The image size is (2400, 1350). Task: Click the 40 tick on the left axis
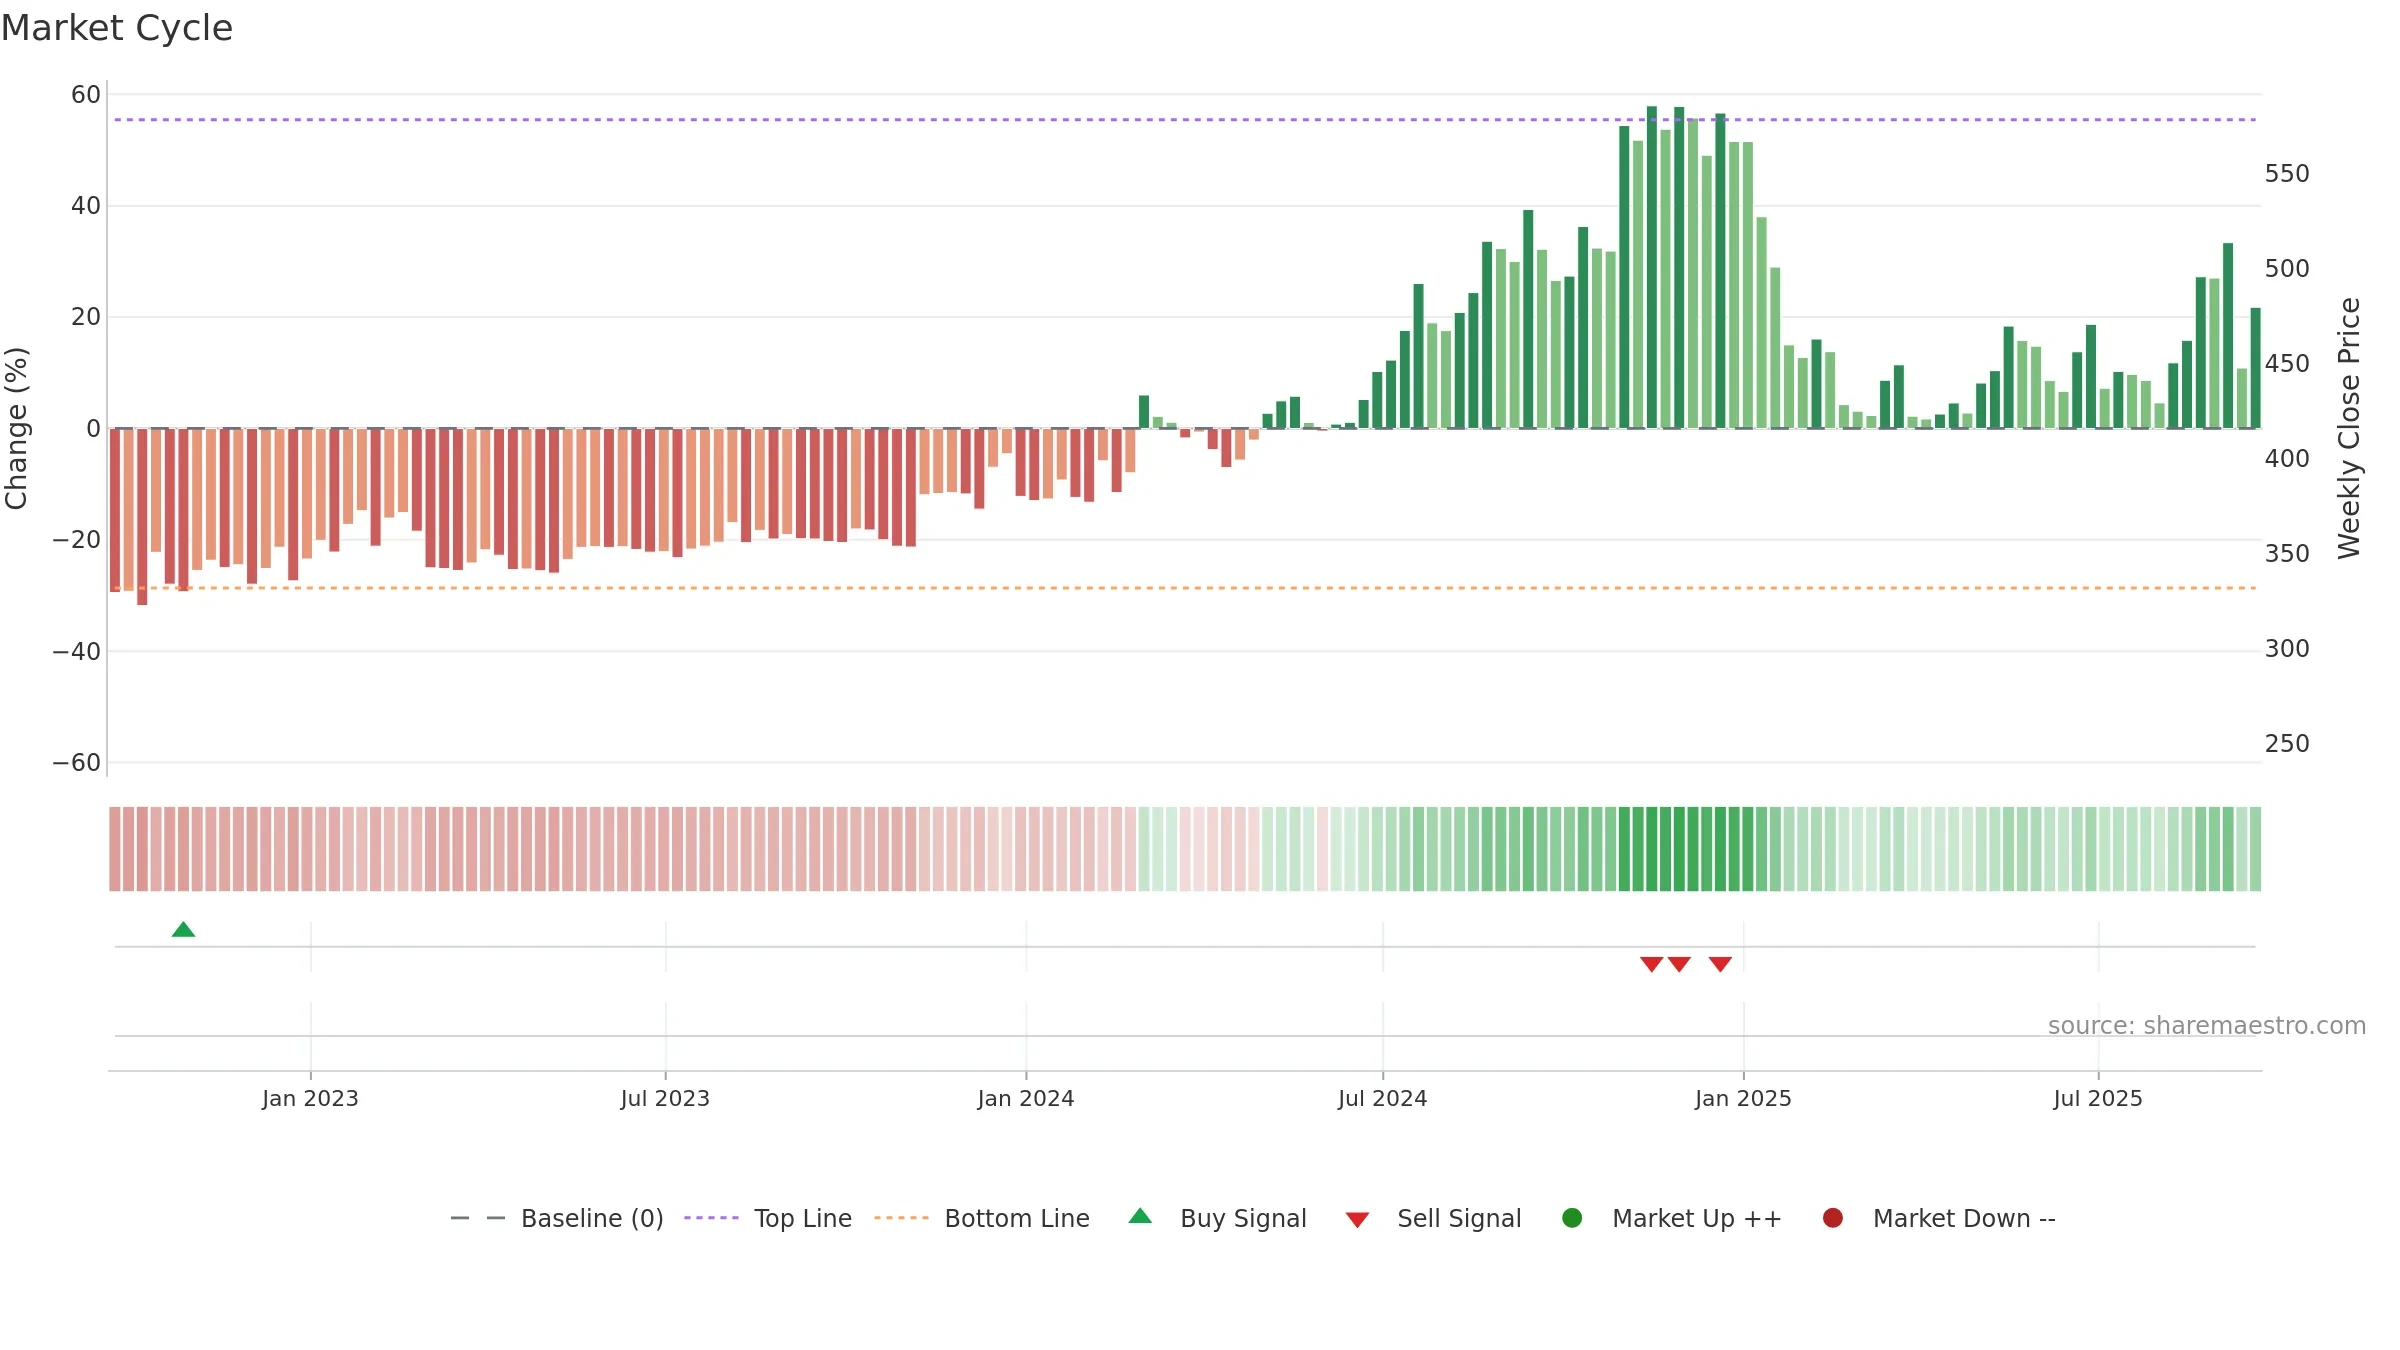pyautogui.click(x=86, y=206)
